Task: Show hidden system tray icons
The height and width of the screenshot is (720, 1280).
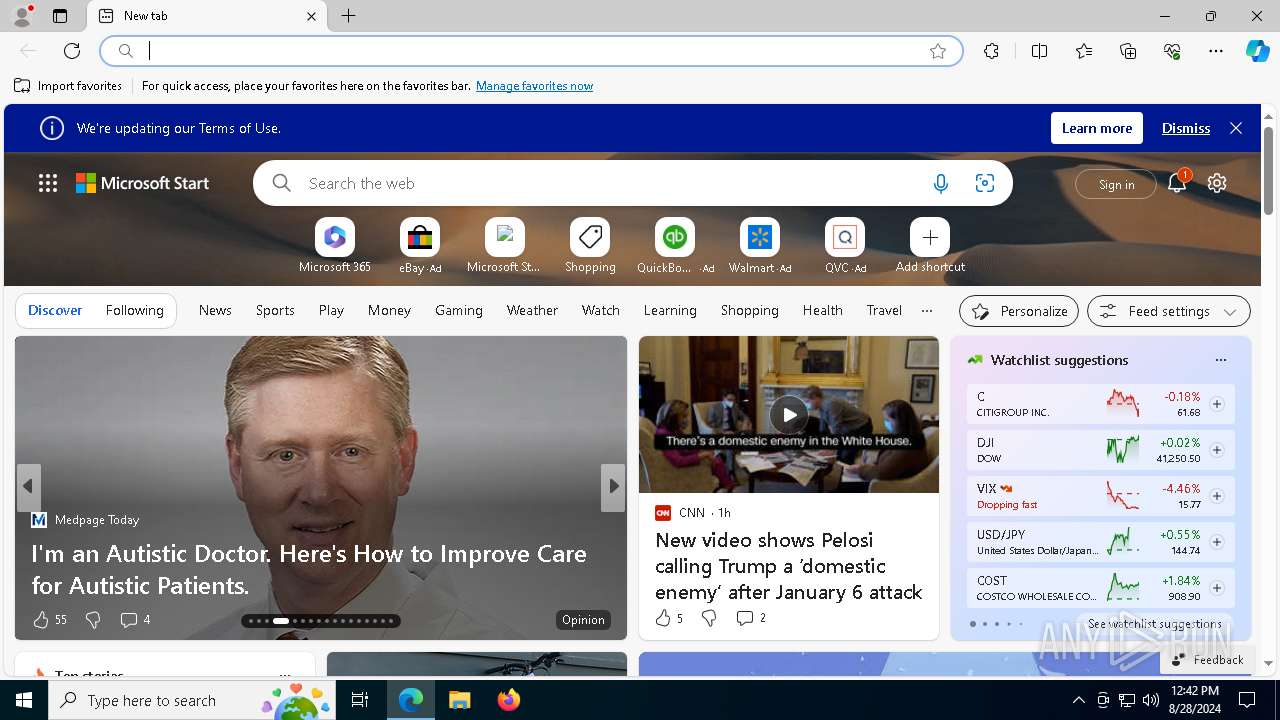Action: pos(1078,700)
